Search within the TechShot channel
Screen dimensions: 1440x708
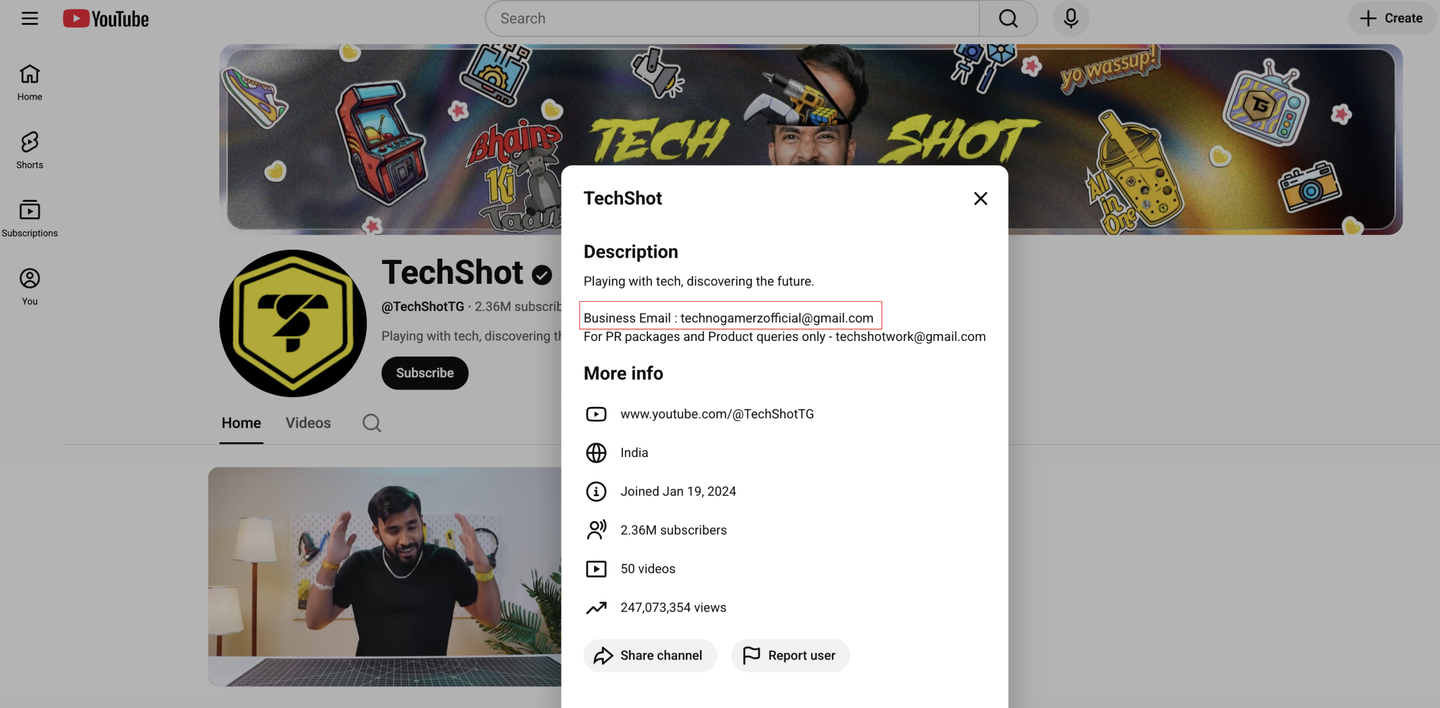coord(372,423)
